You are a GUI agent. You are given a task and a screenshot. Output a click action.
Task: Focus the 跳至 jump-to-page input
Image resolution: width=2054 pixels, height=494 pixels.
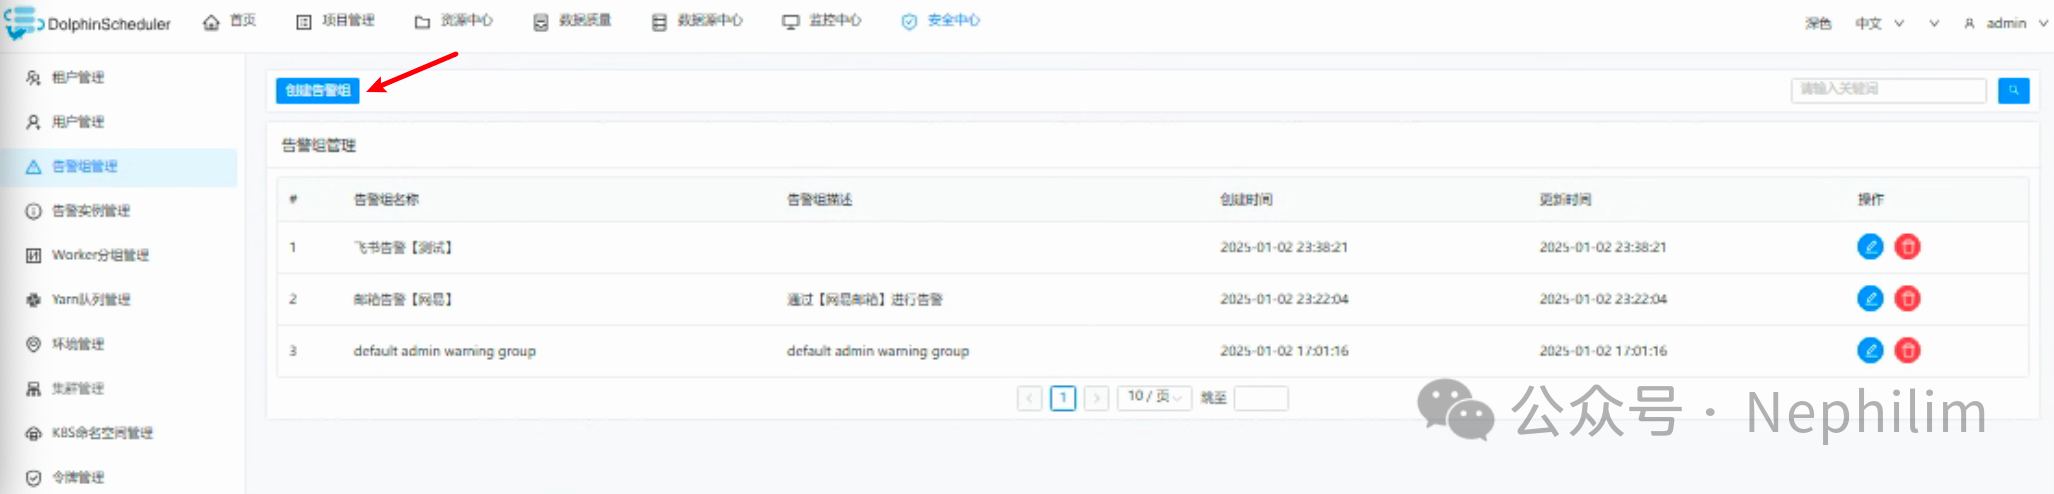click(1261, 398)
